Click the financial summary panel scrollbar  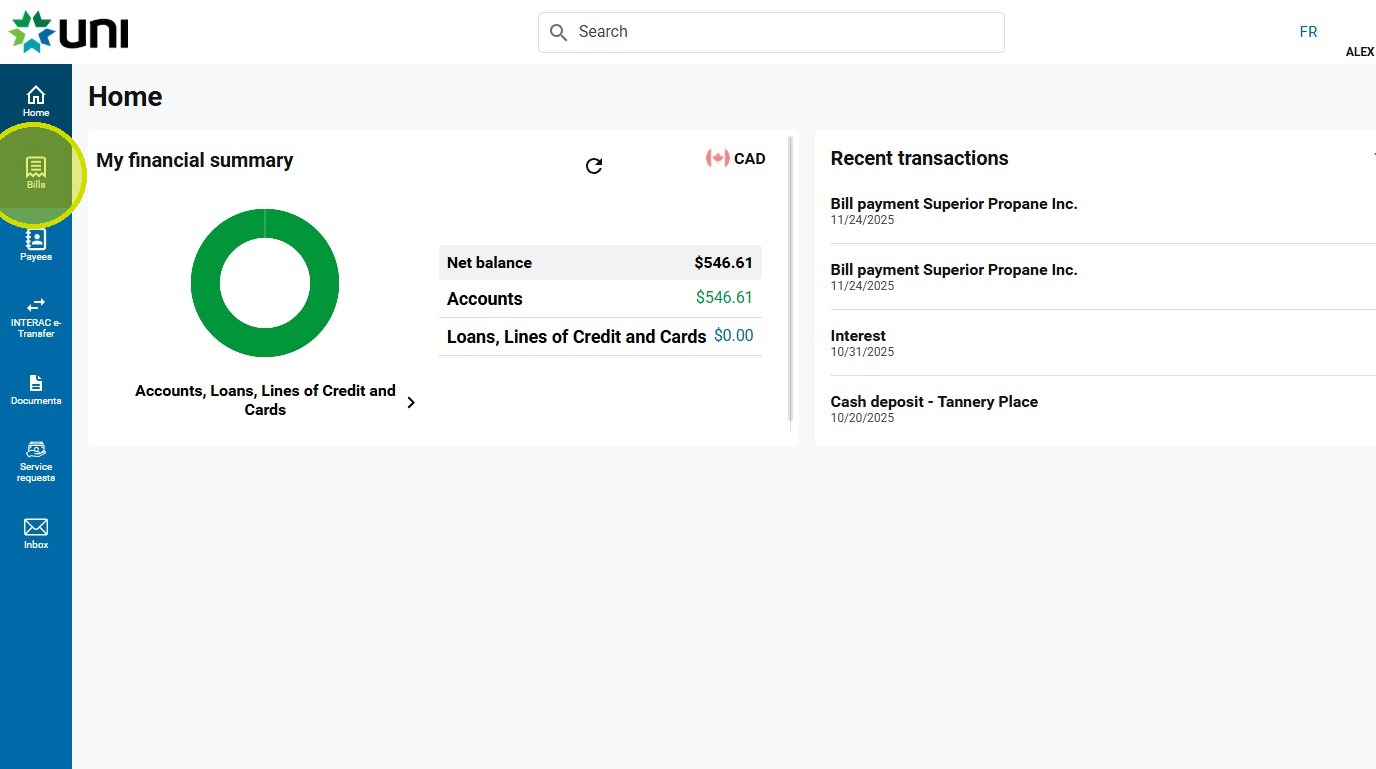791,280
